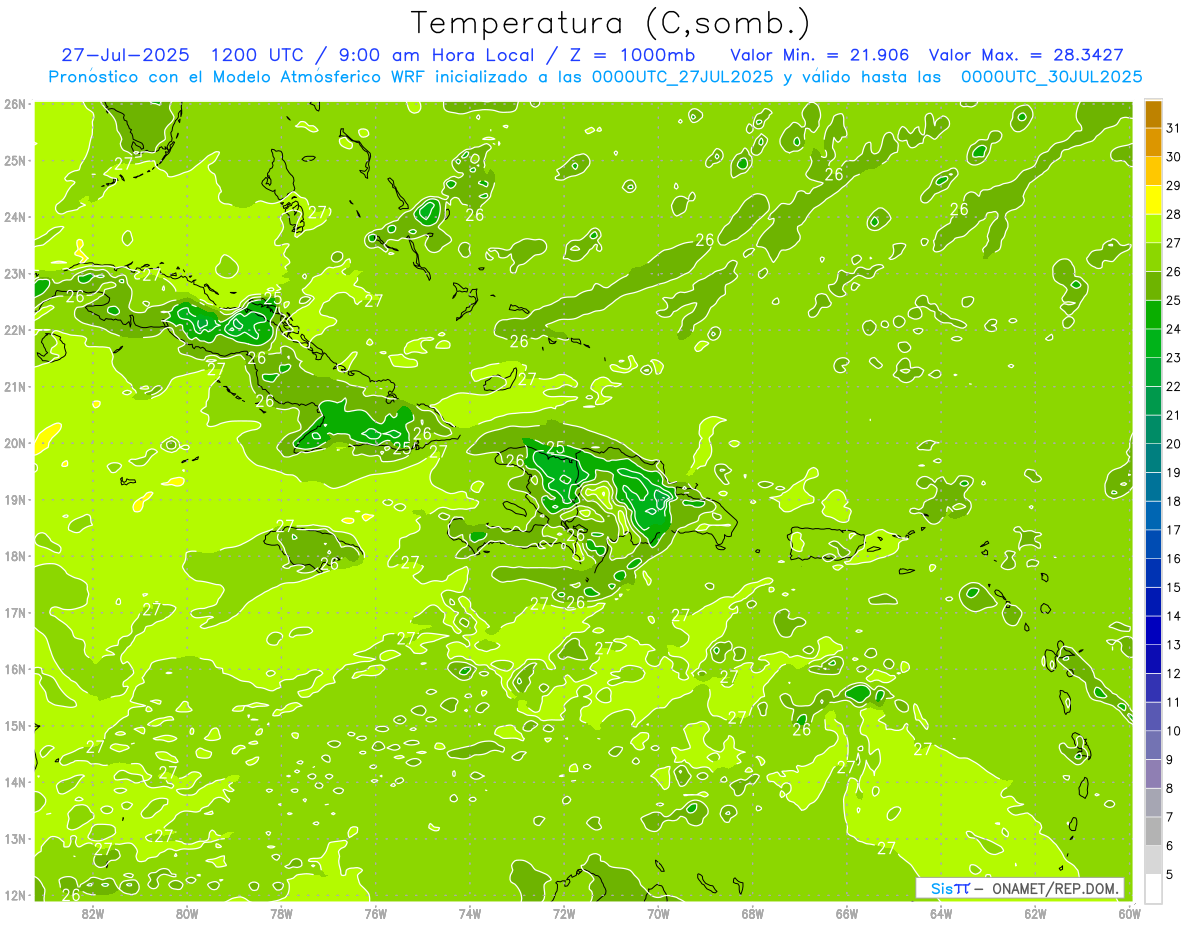Click the longitude axis label "64W"
This screenshot has width=1200, height=927.
coord(941,913)
